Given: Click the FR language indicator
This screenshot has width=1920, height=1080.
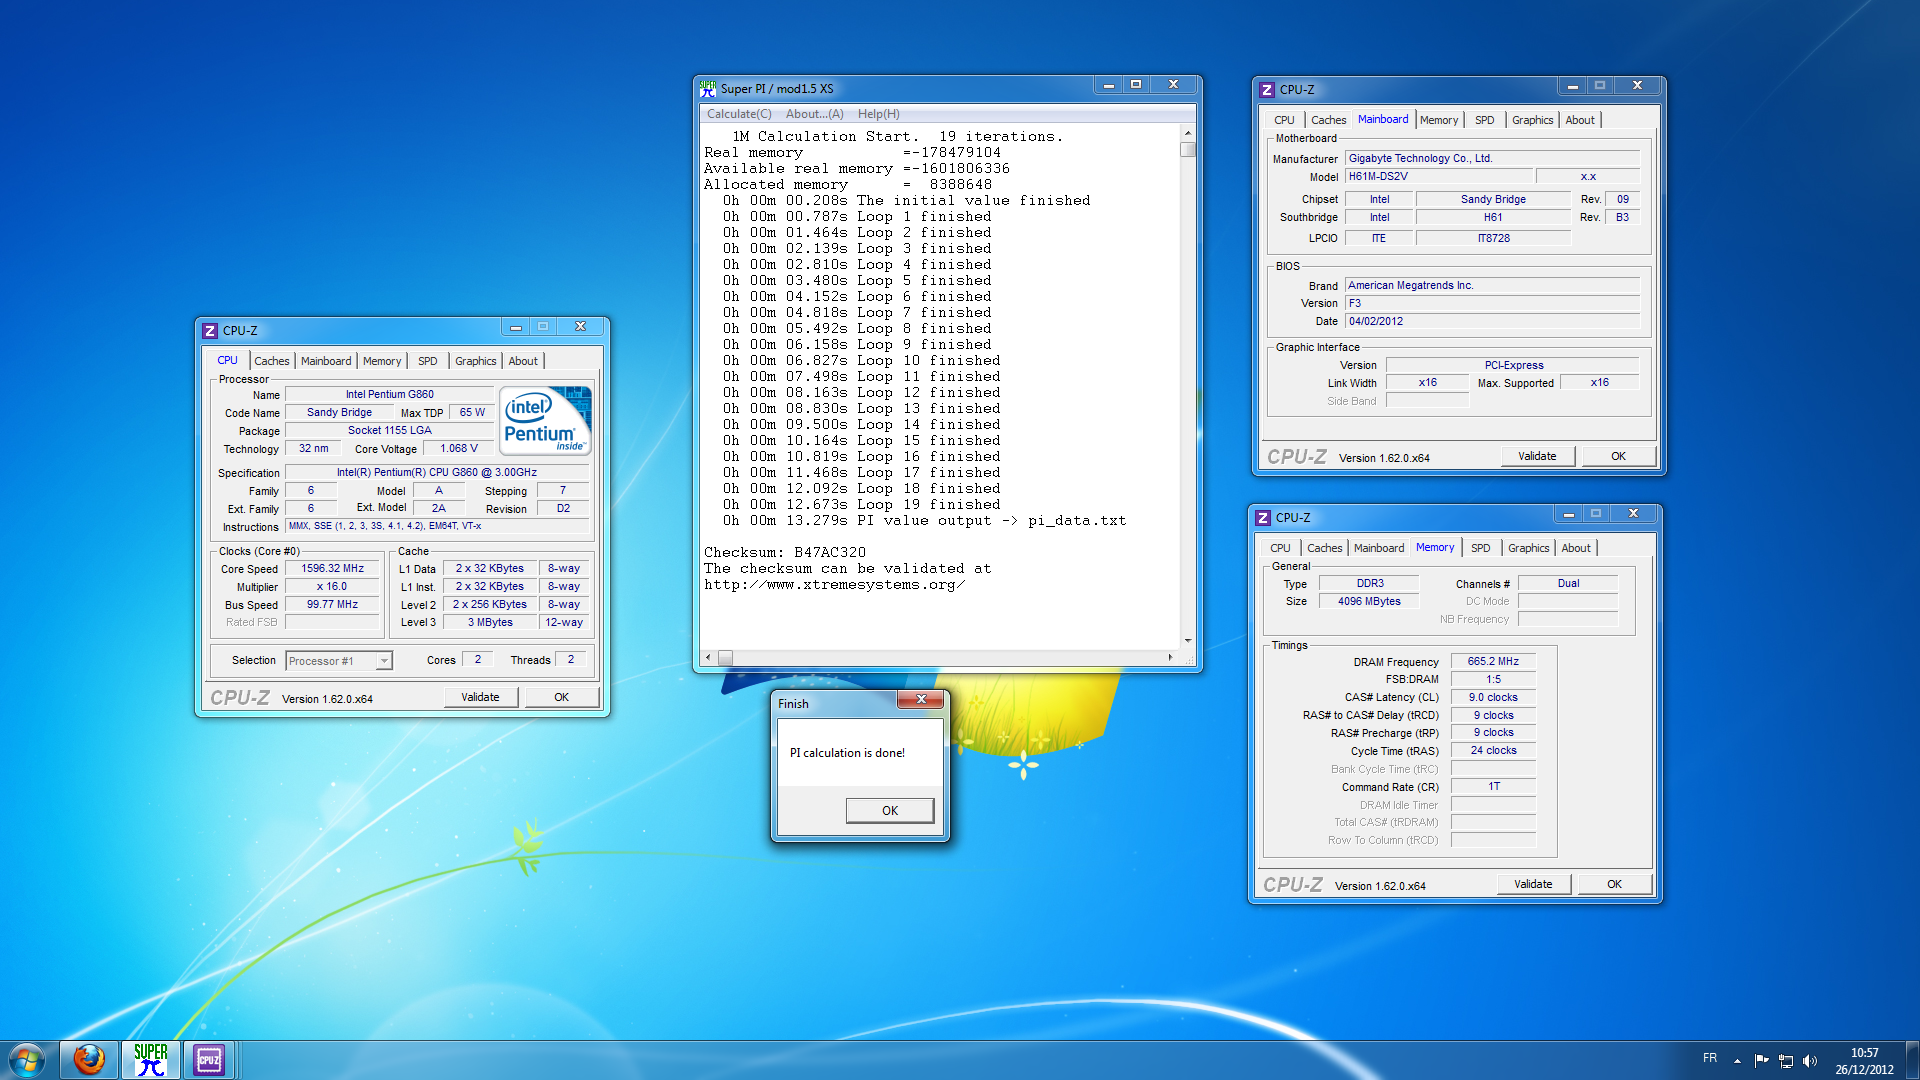Looking at the screenshot, I should (x=1710, y=1058).
